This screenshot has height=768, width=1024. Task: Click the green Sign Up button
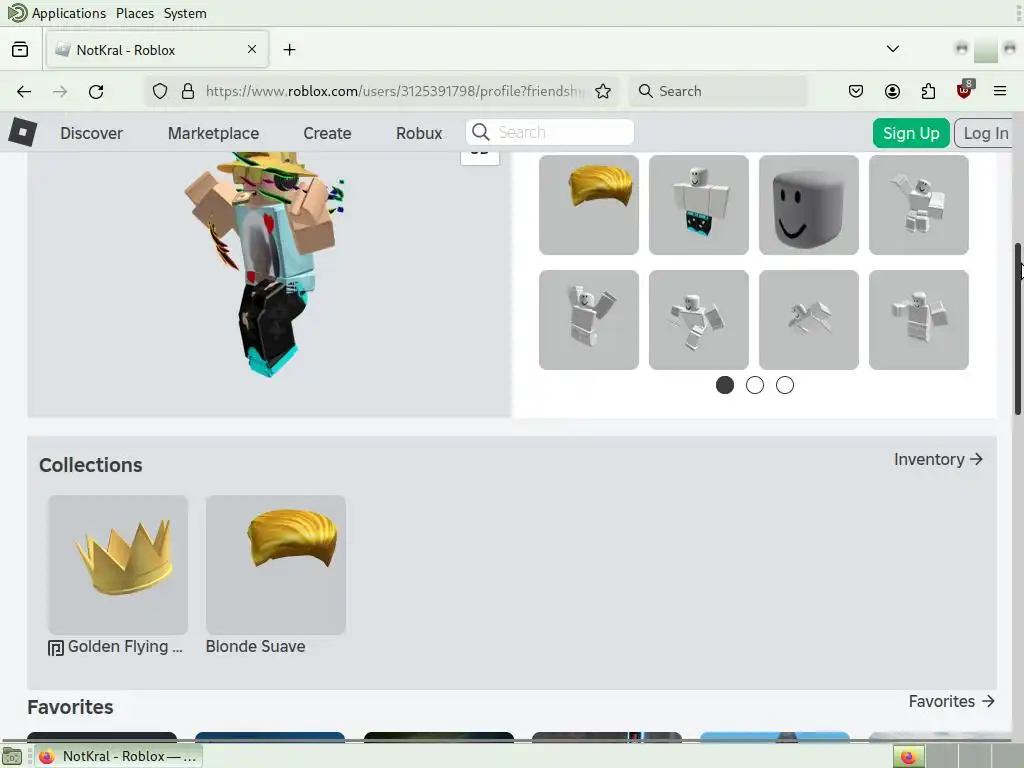coord(911,133)
